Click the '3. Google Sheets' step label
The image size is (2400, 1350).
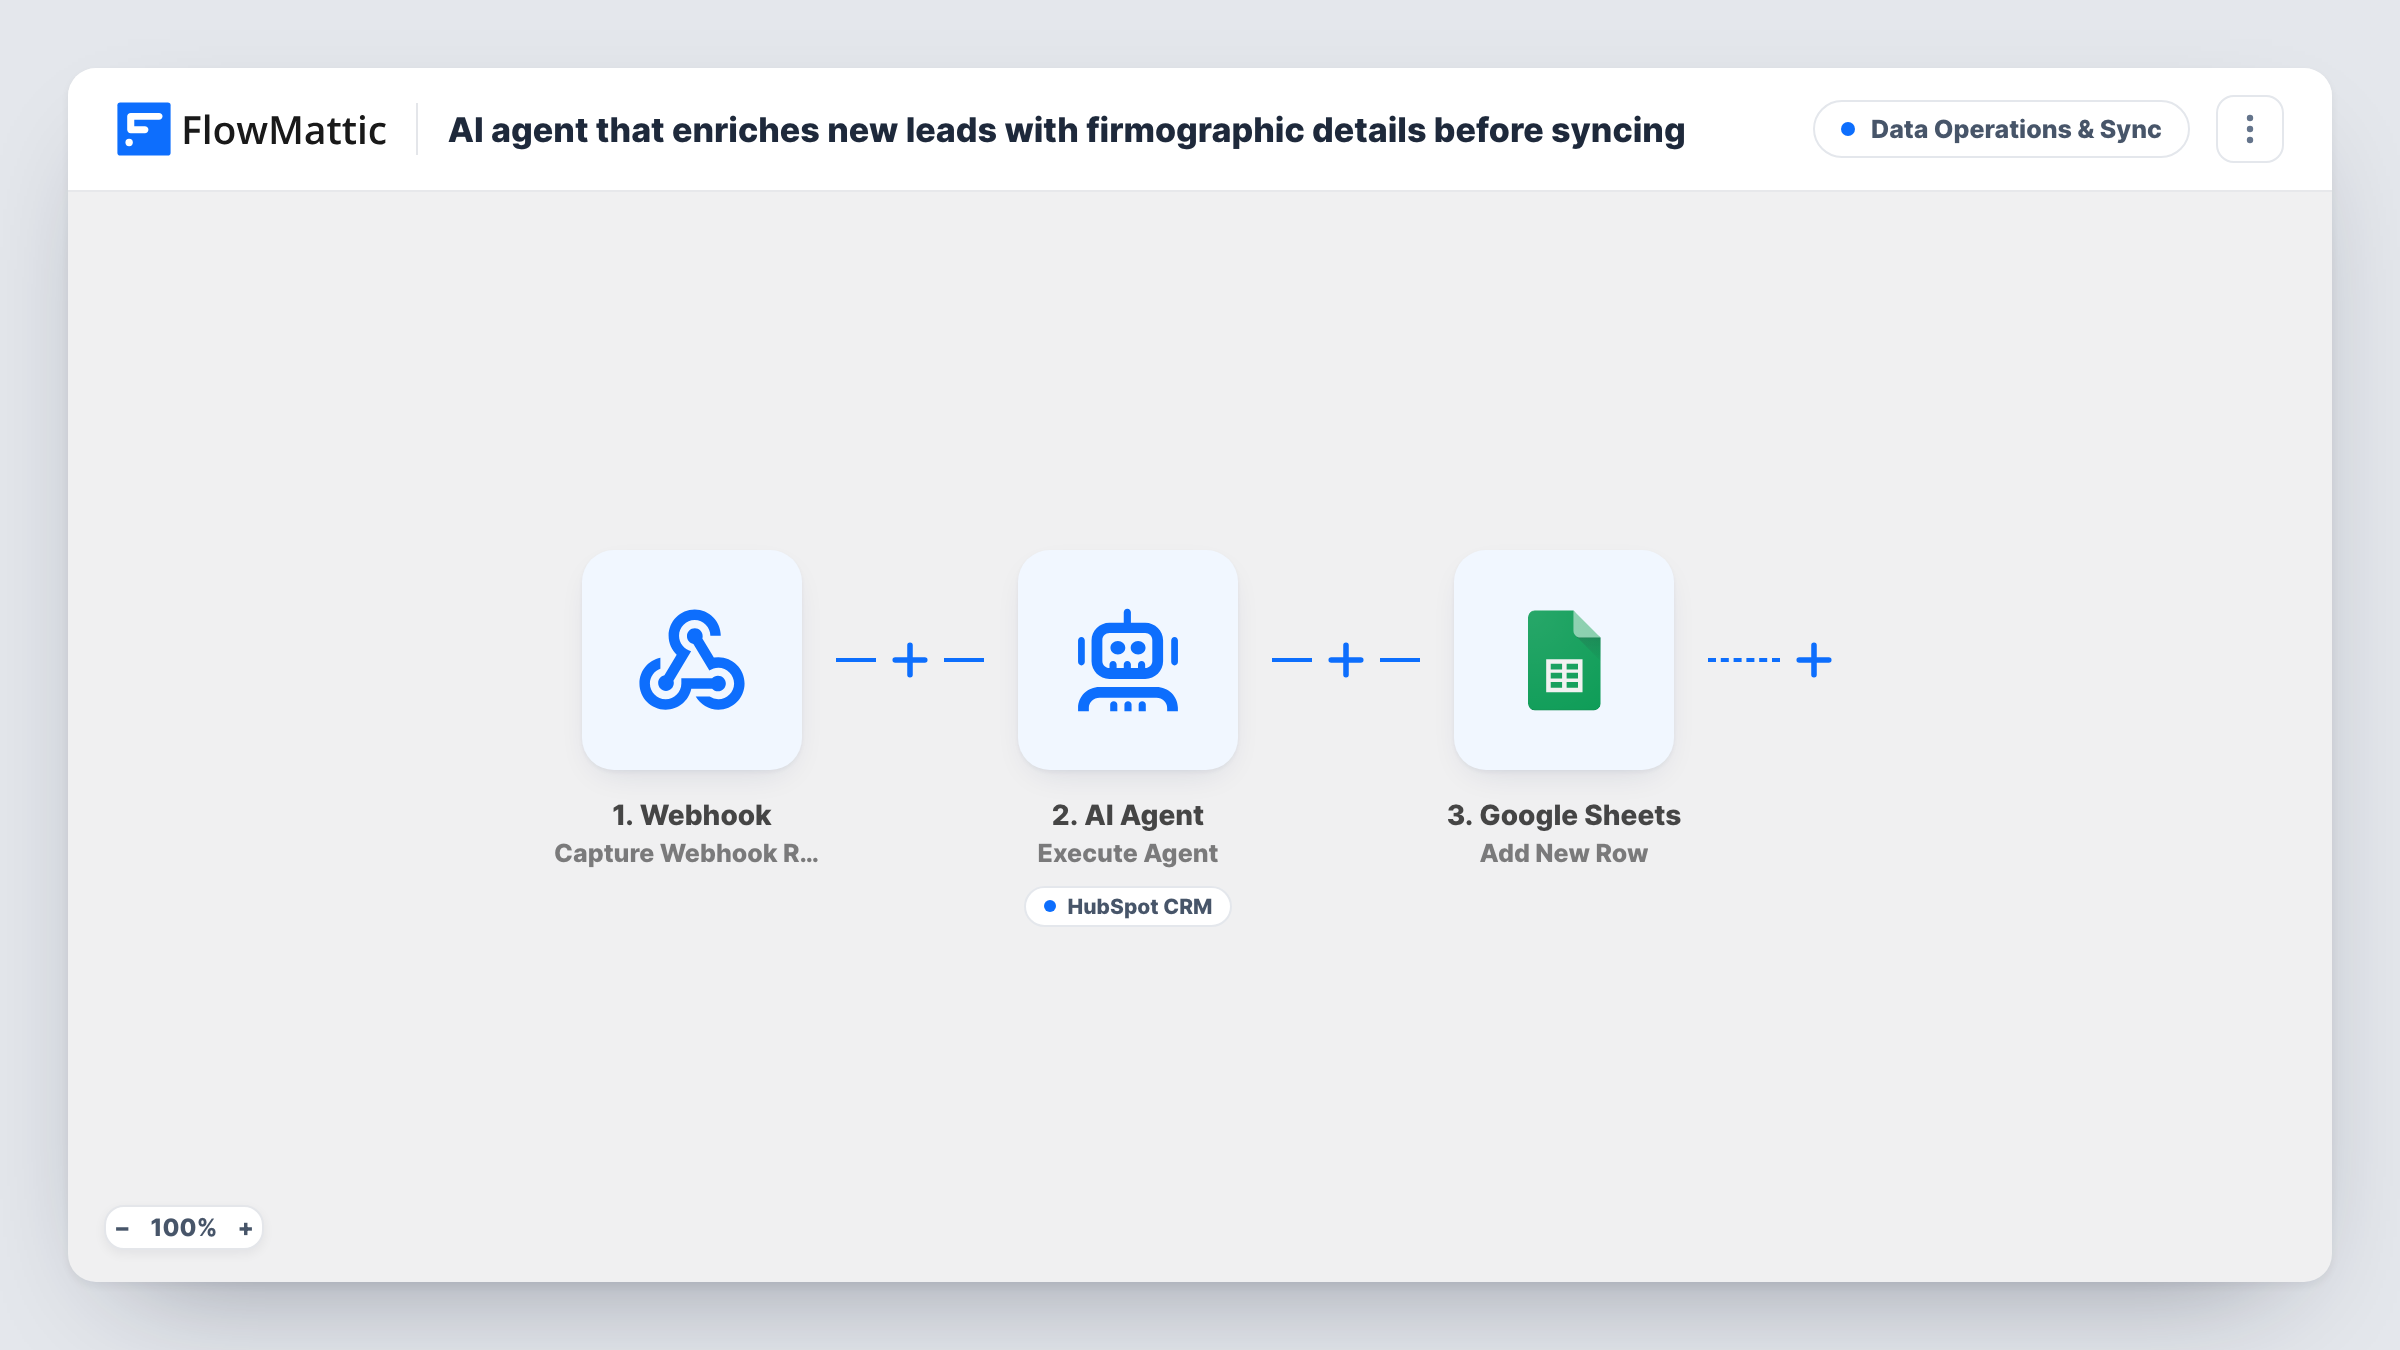pos(1564,815)
